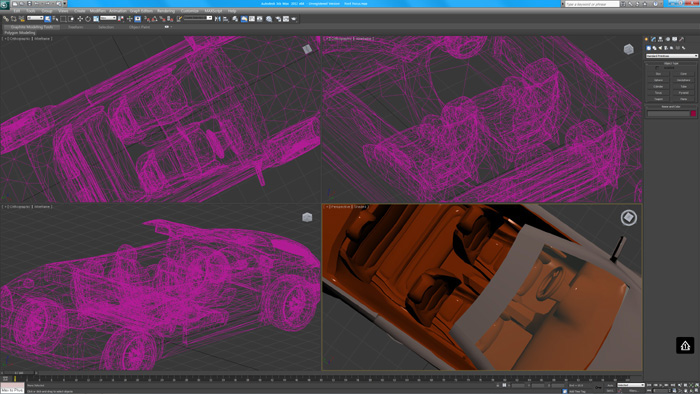Toggle Set Key mode
This screenshot has height=394, width=700.
610,390
